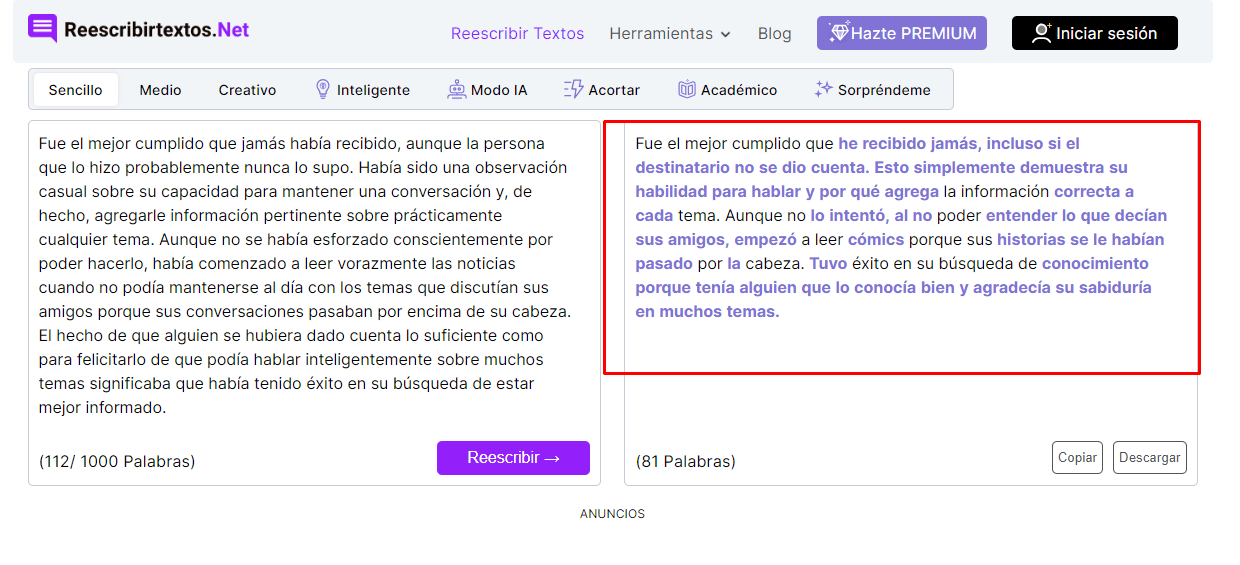Click highlighted word 'Tuvo' in output
The height and width of the screenshot is (565, 1240).
pos(828,263)
